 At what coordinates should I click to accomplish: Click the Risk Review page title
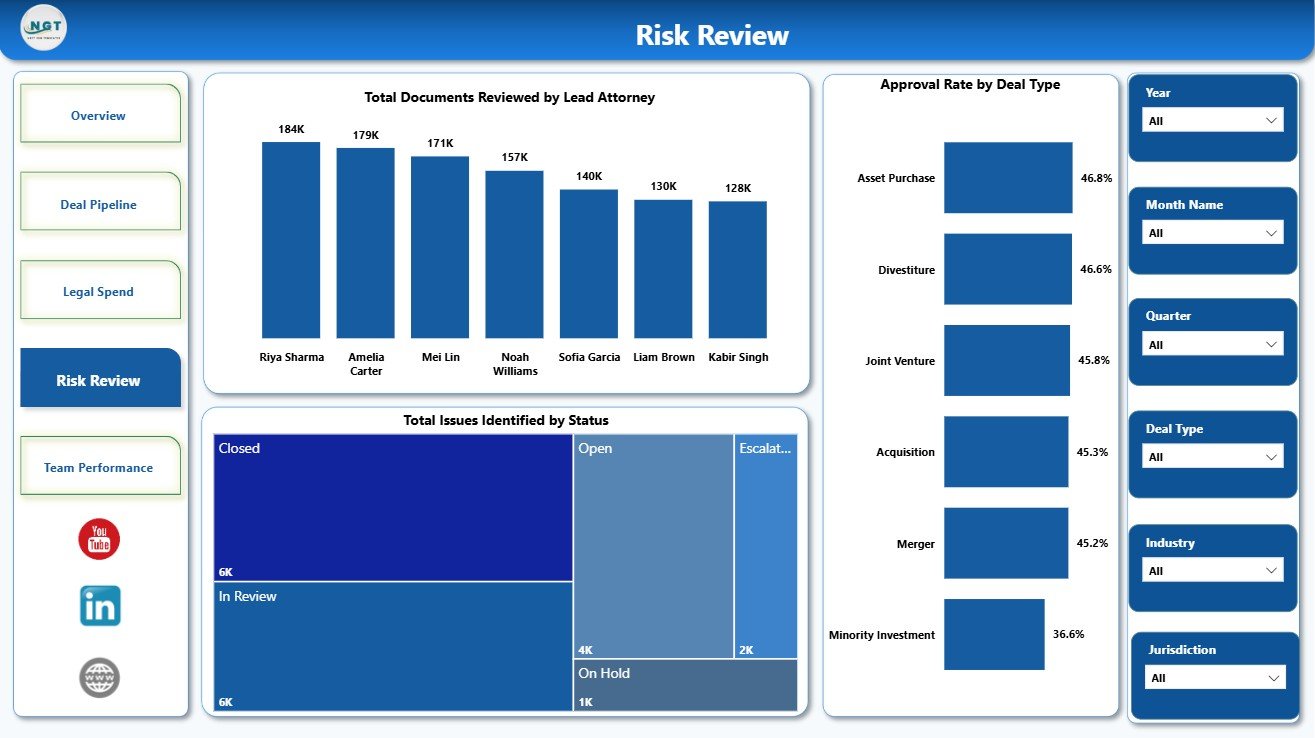[x=712, y=35]
